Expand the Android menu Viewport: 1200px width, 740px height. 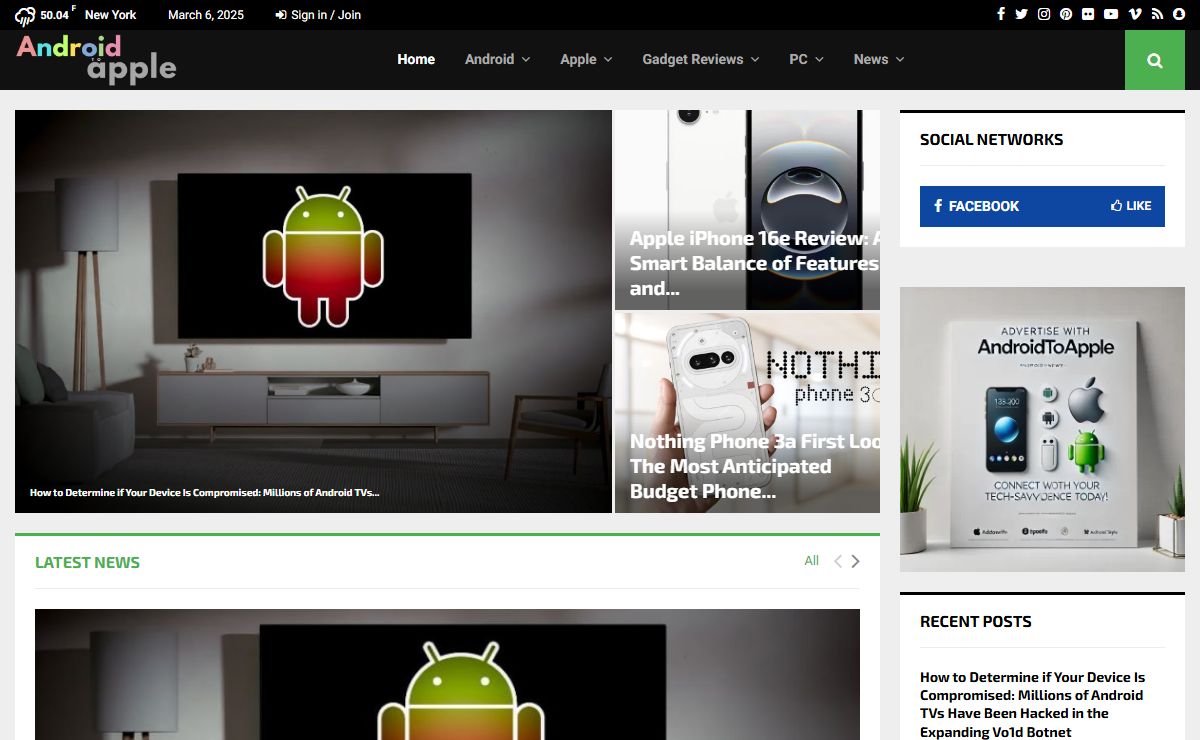[497, 59]
